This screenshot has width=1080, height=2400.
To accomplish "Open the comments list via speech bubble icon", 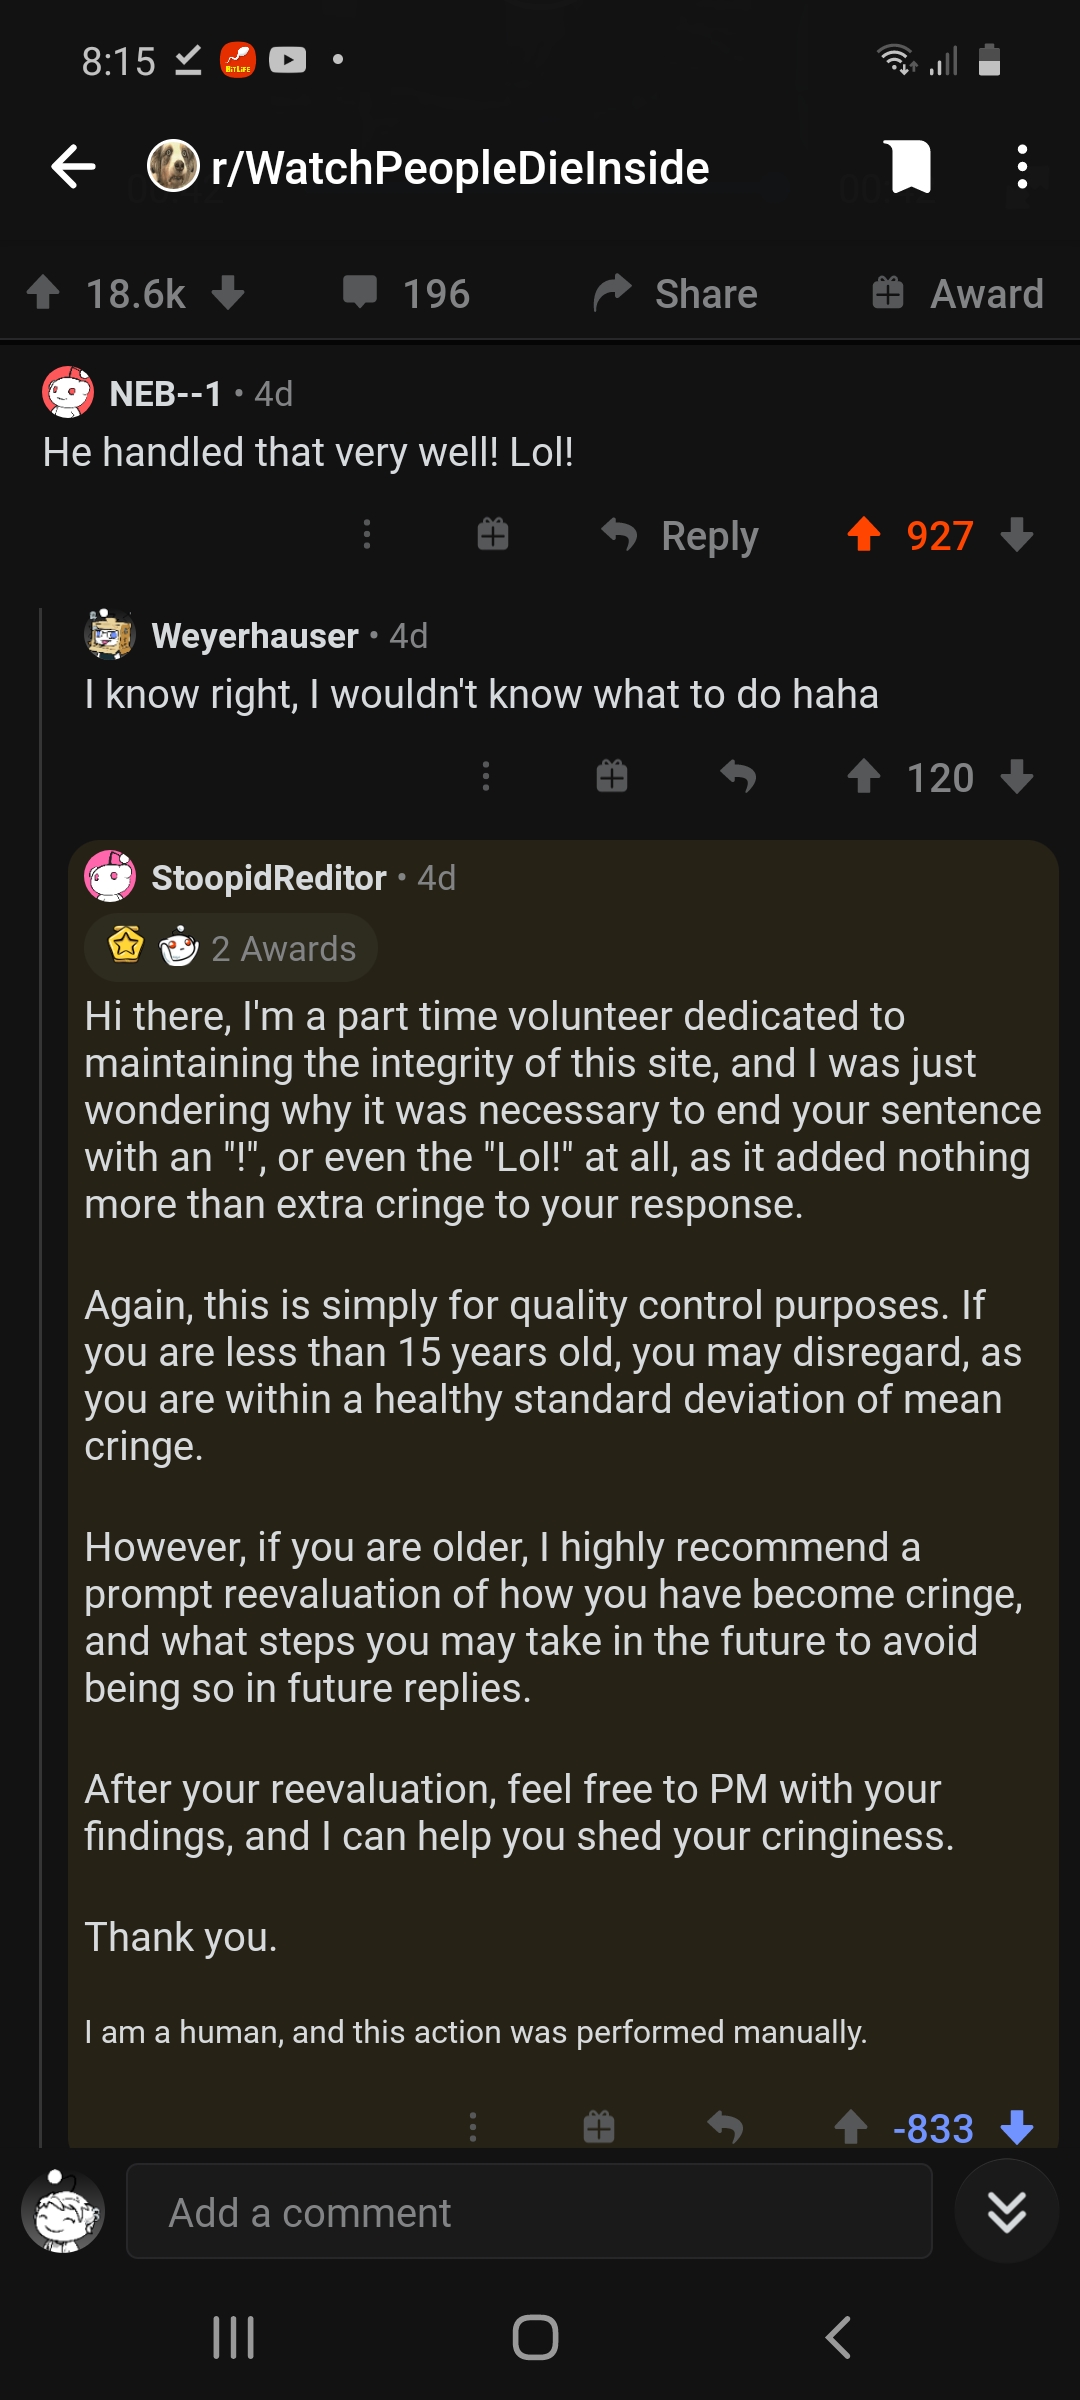I will click(x=362, y=293).
